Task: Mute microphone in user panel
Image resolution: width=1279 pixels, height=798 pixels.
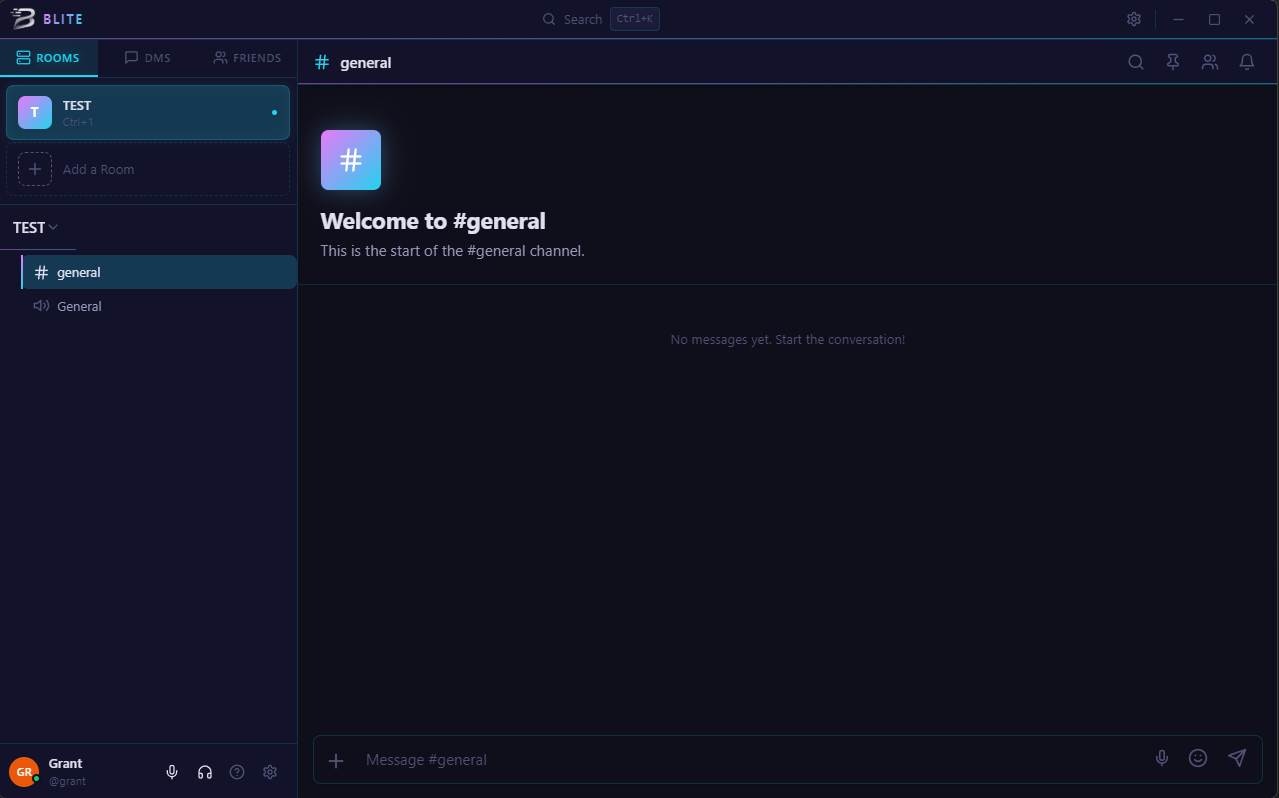Action: (x=172, y=772)
